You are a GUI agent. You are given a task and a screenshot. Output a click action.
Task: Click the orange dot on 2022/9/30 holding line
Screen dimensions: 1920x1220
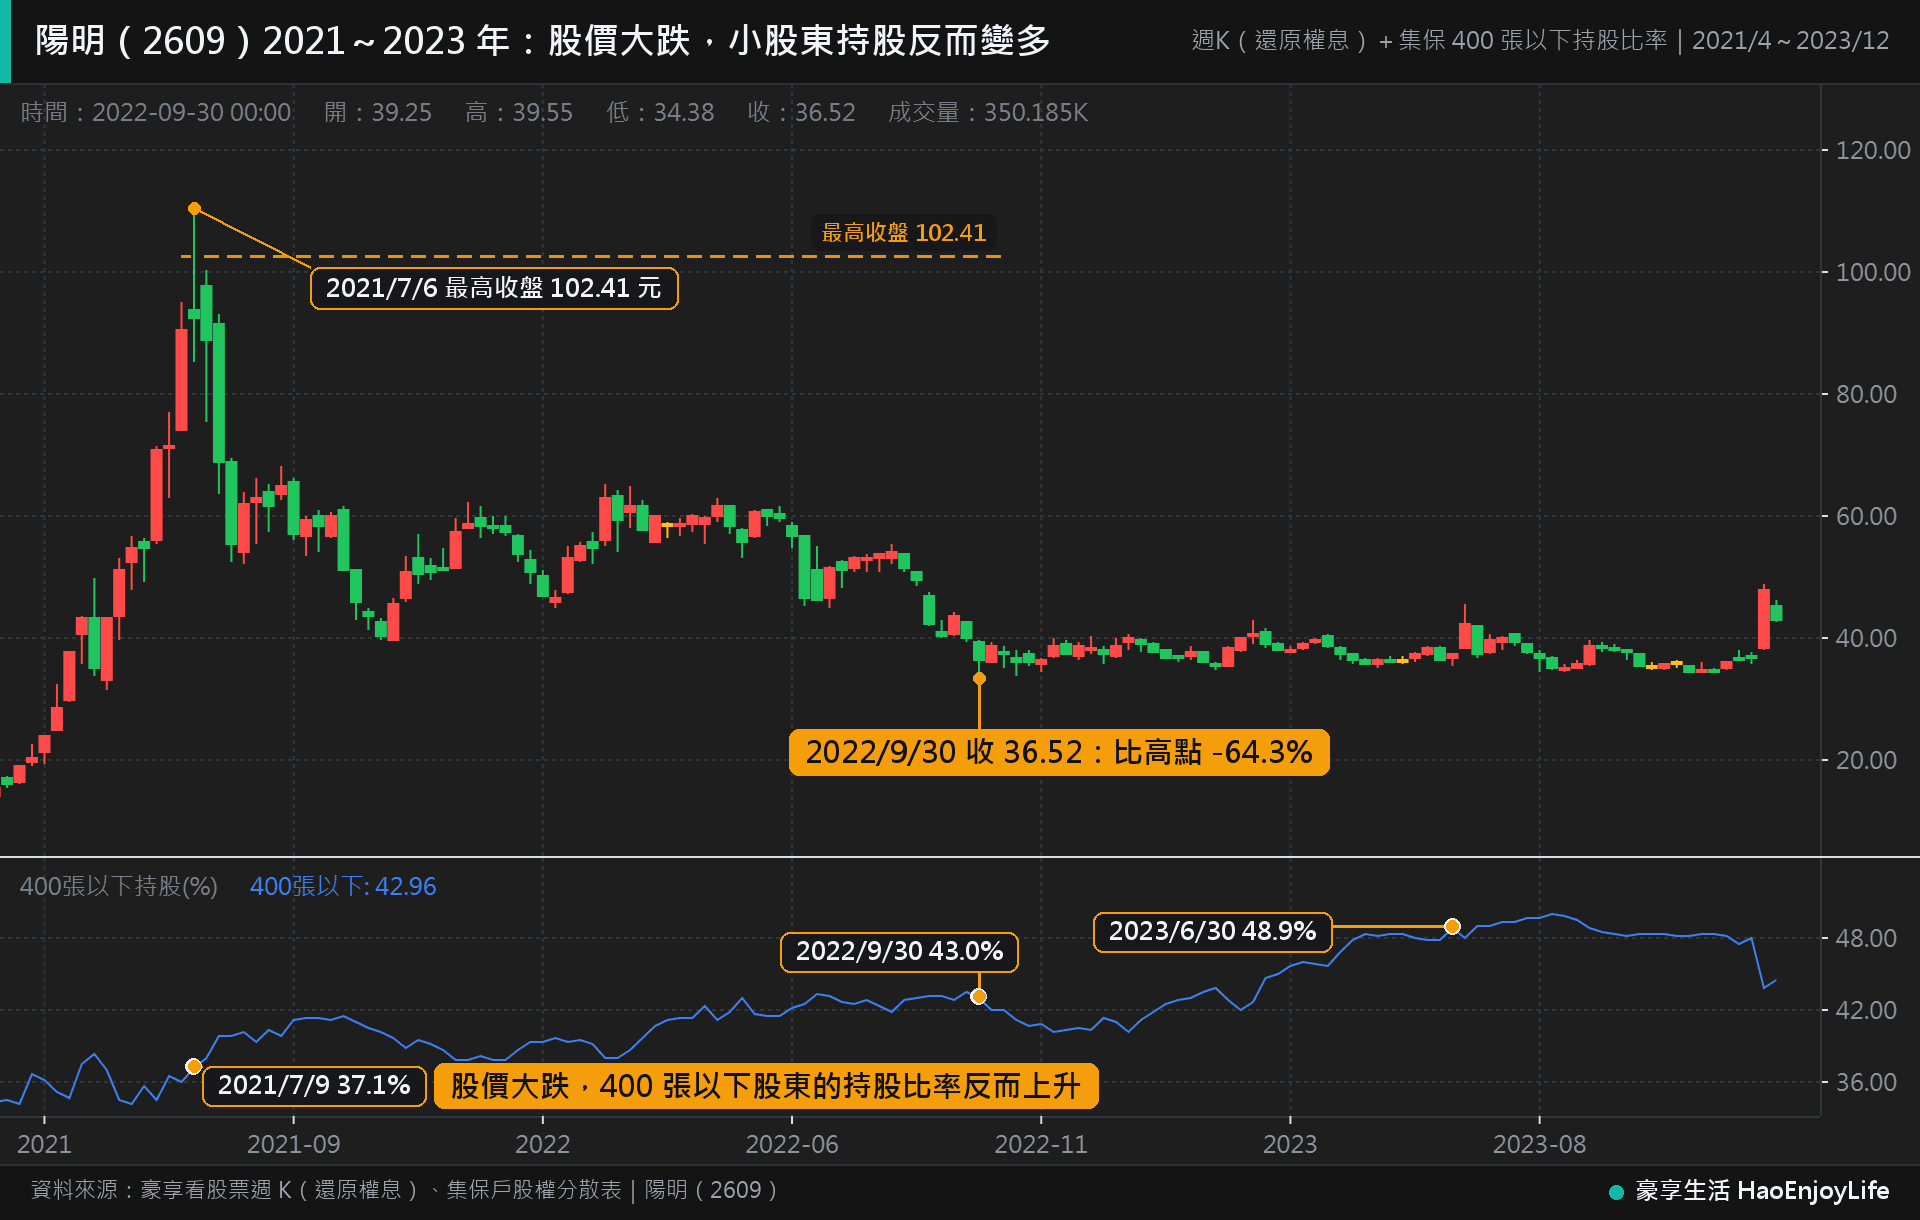[x=979, y=996]
